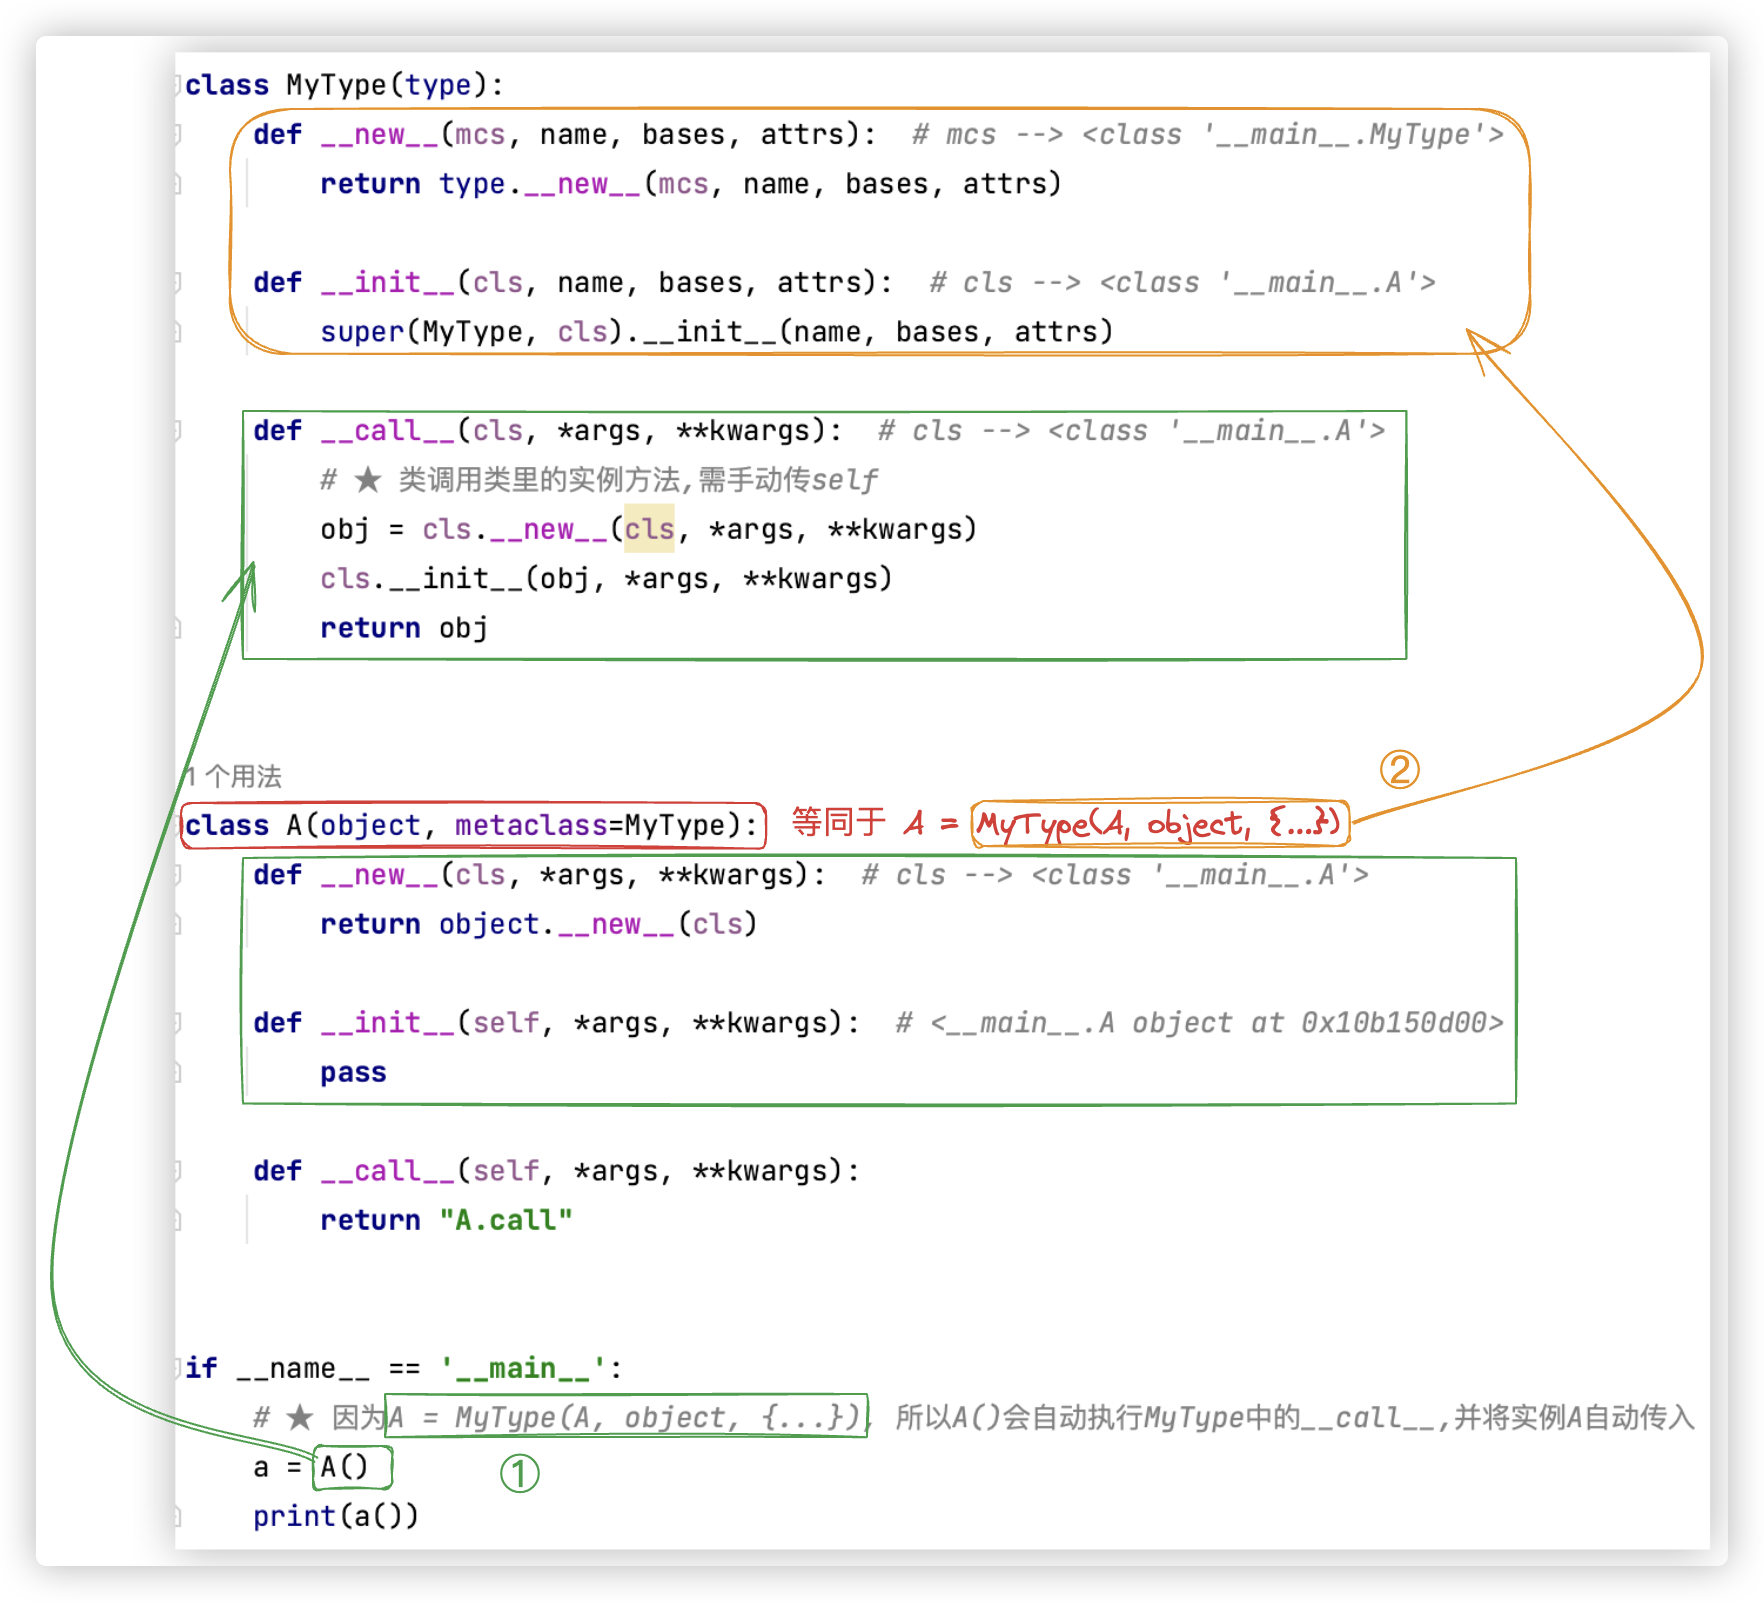Image resolution: width=1764 pixels, height=1602 pixels.
Task: Click the print(a()) statement
Action: (x=335, y=1516)
